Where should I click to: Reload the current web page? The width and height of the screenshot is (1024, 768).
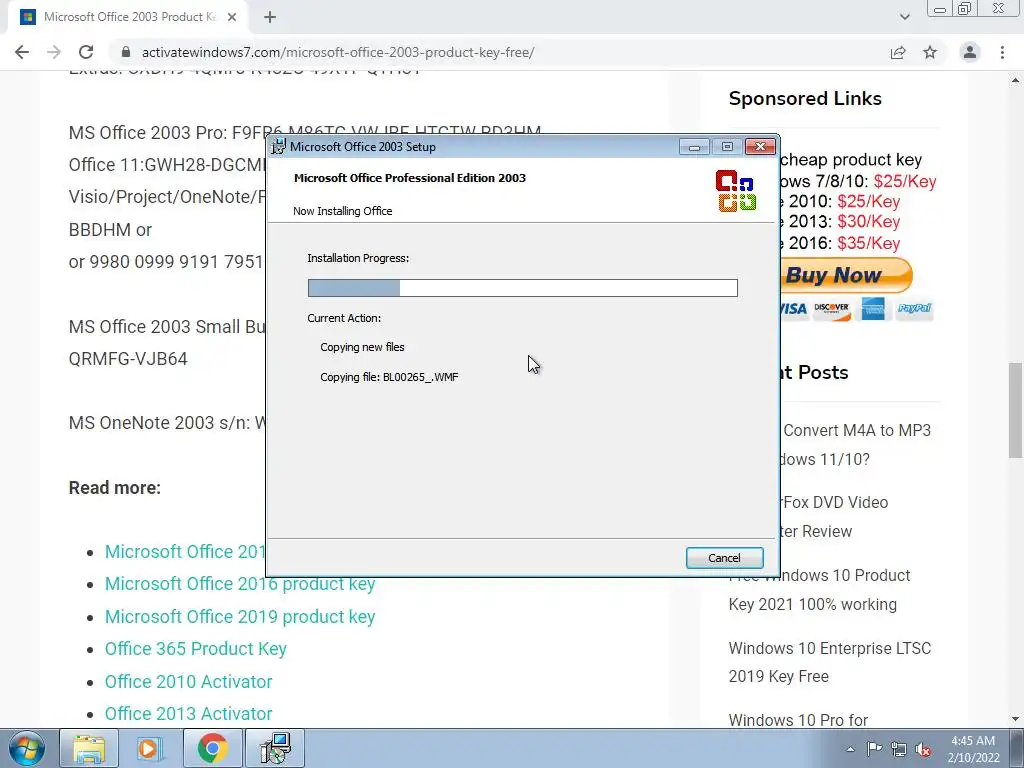[x=86, y=52]
